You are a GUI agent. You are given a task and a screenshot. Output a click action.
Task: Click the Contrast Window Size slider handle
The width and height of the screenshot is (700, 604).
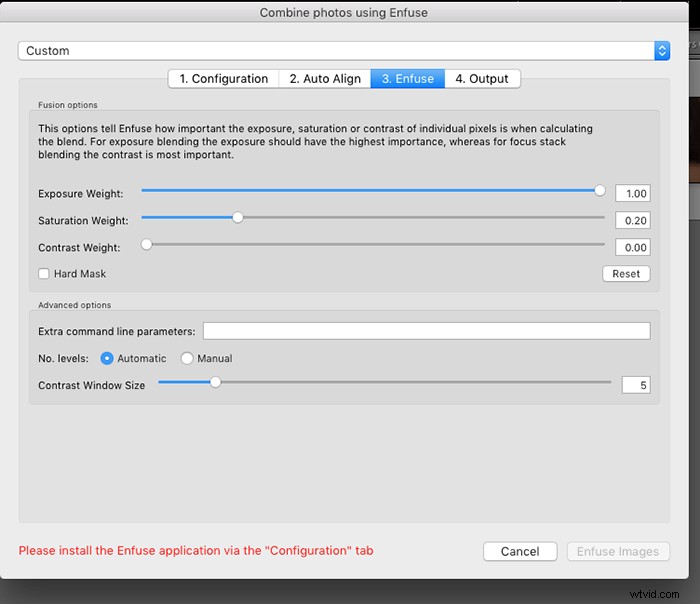(x=215, y=383)
